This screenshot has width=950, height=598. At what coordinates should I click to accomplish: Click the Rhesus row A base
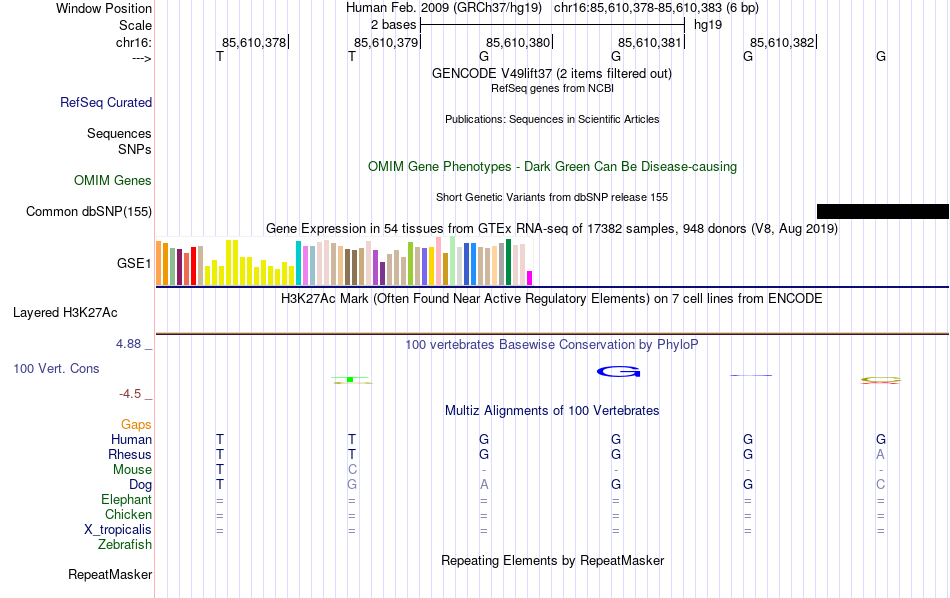click(x=880, y=454)
